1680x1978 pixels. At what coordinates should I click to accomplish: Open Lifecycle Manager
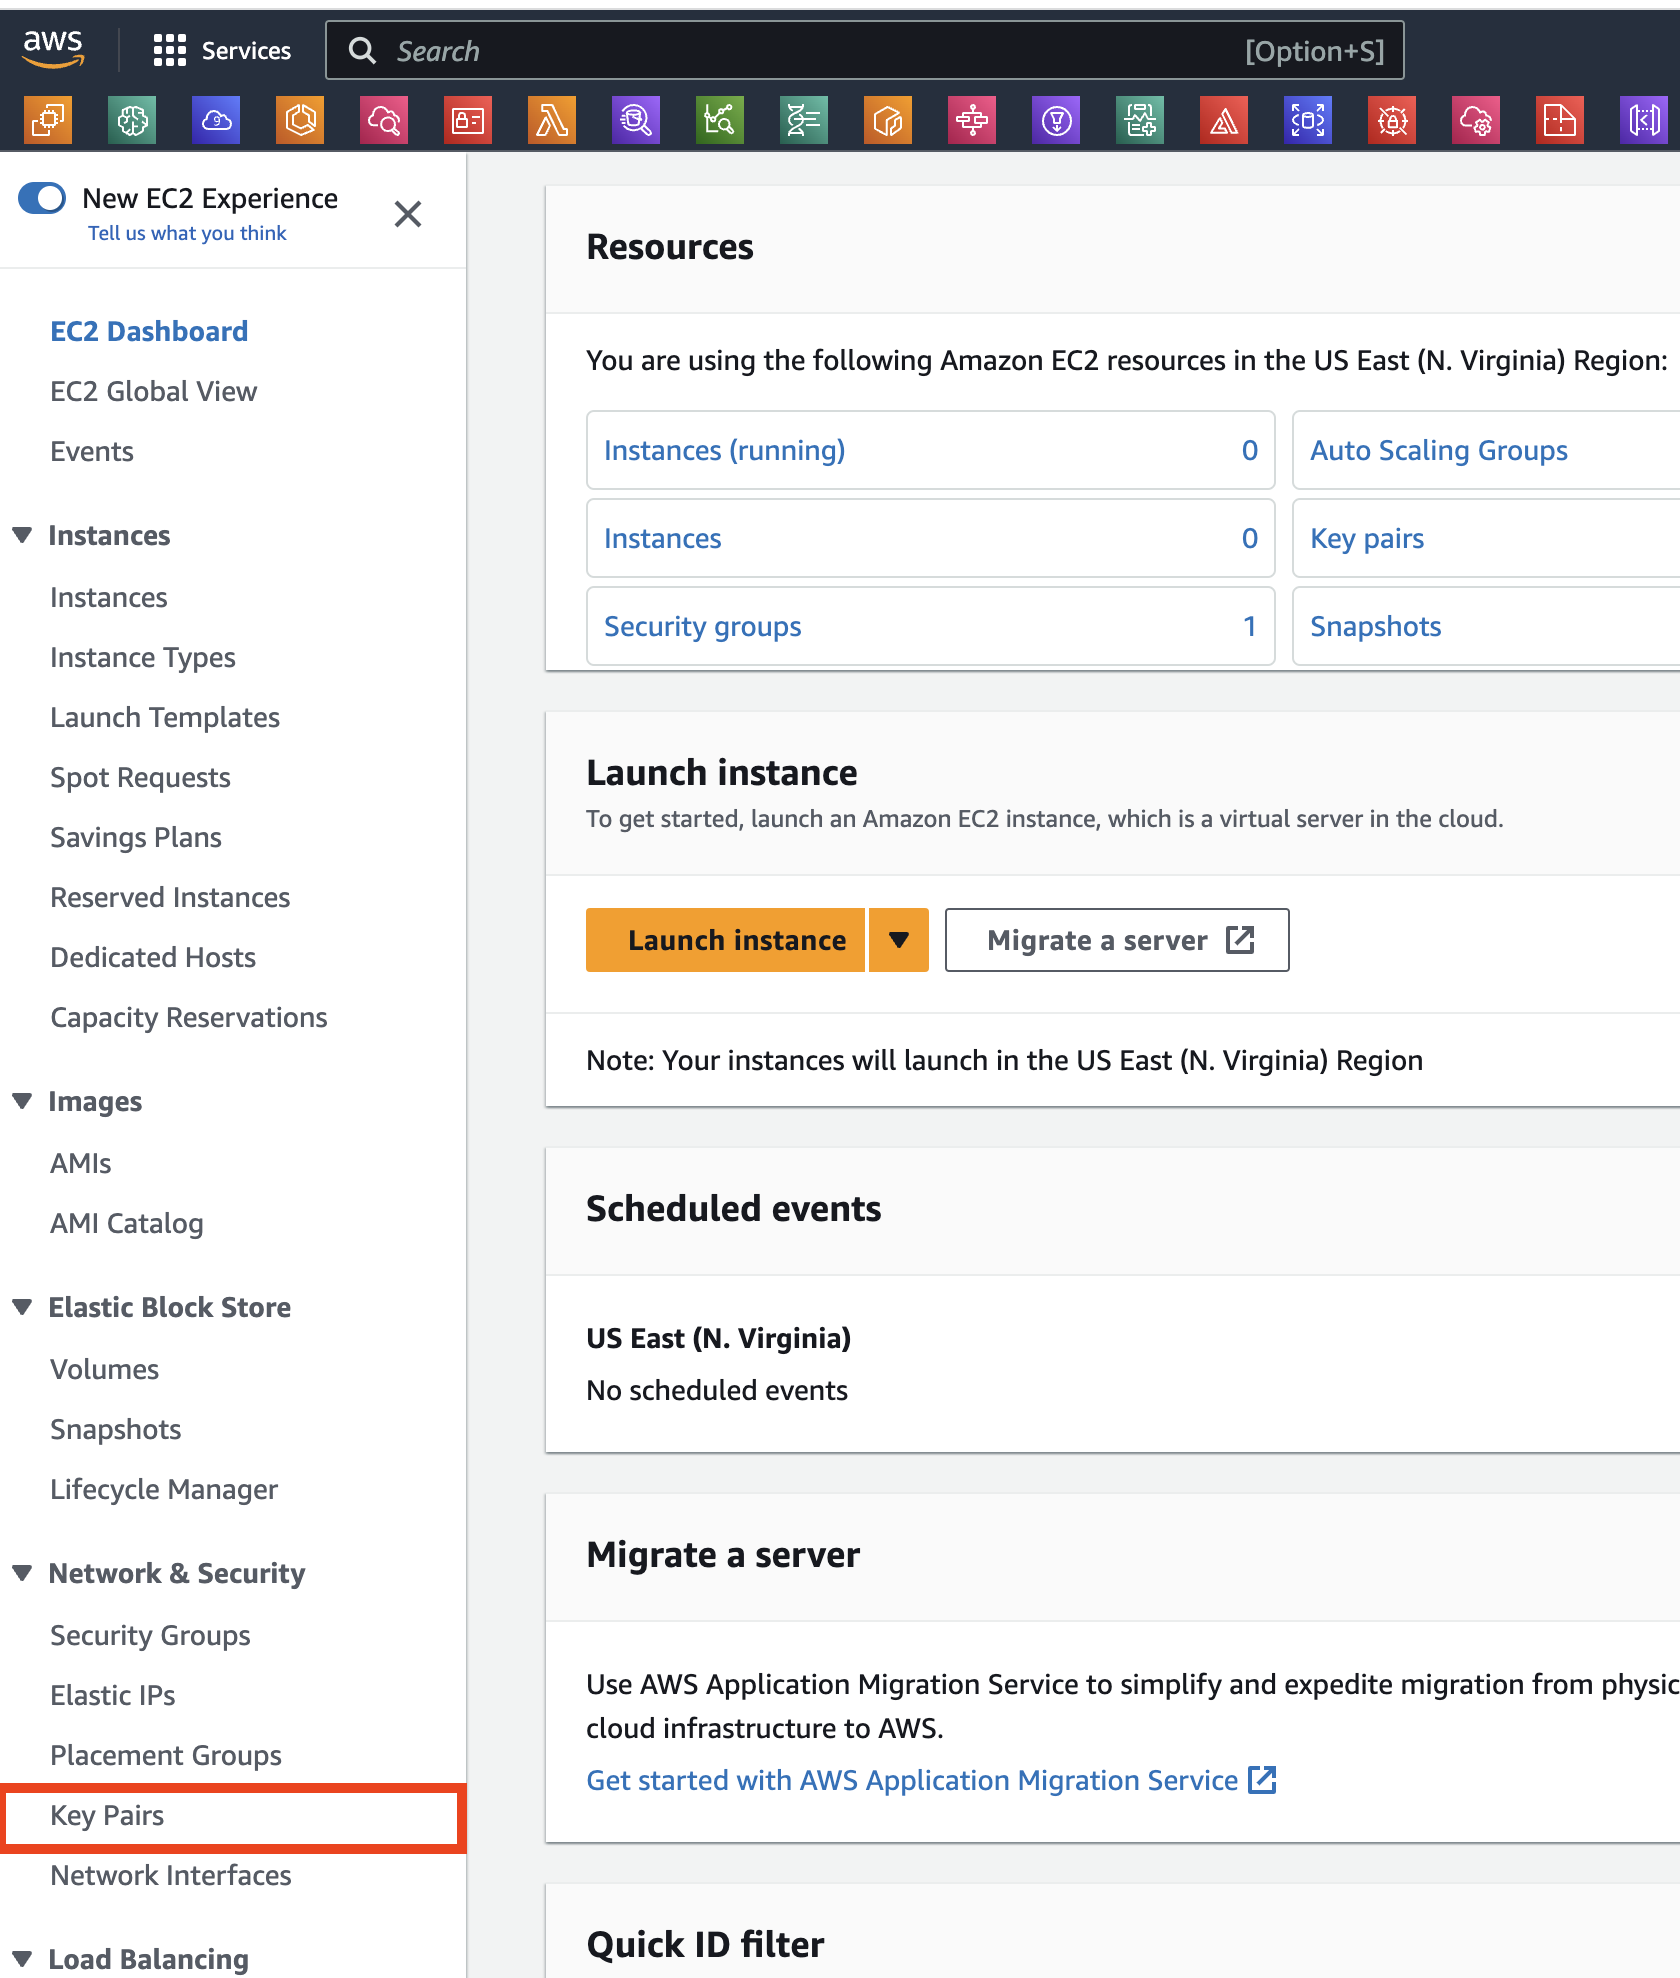(164, 1489)
